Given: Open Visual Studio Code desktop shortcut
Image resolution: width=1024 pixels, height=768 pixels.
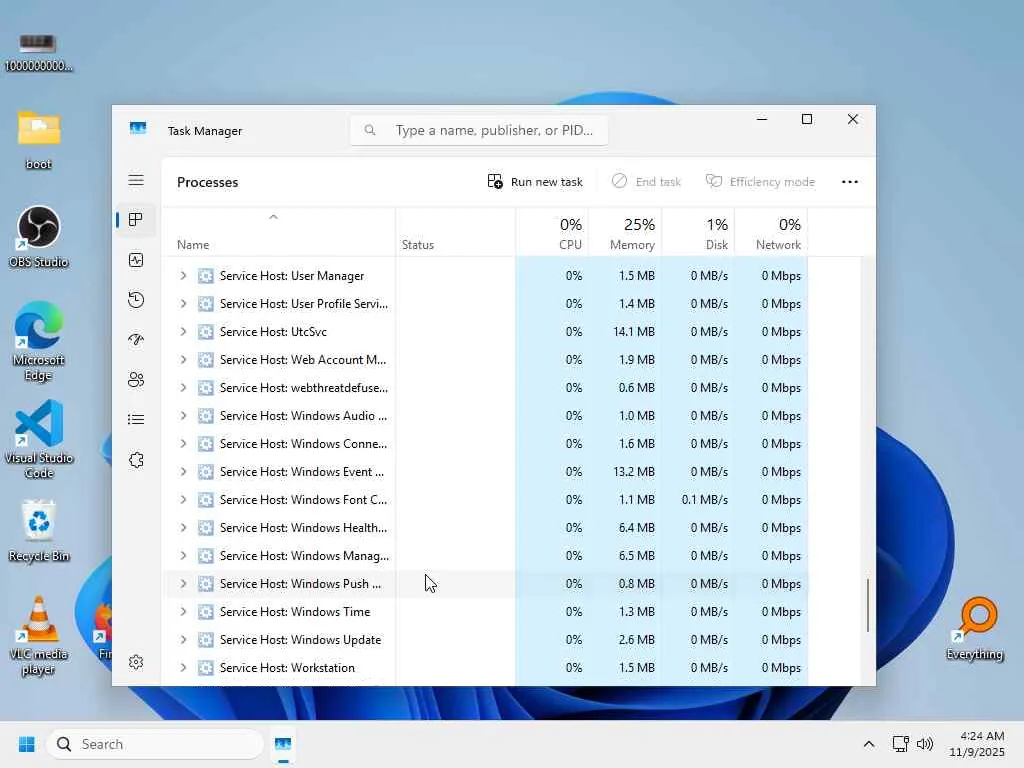Looking at the screenshot, I should tap(39, 439).
